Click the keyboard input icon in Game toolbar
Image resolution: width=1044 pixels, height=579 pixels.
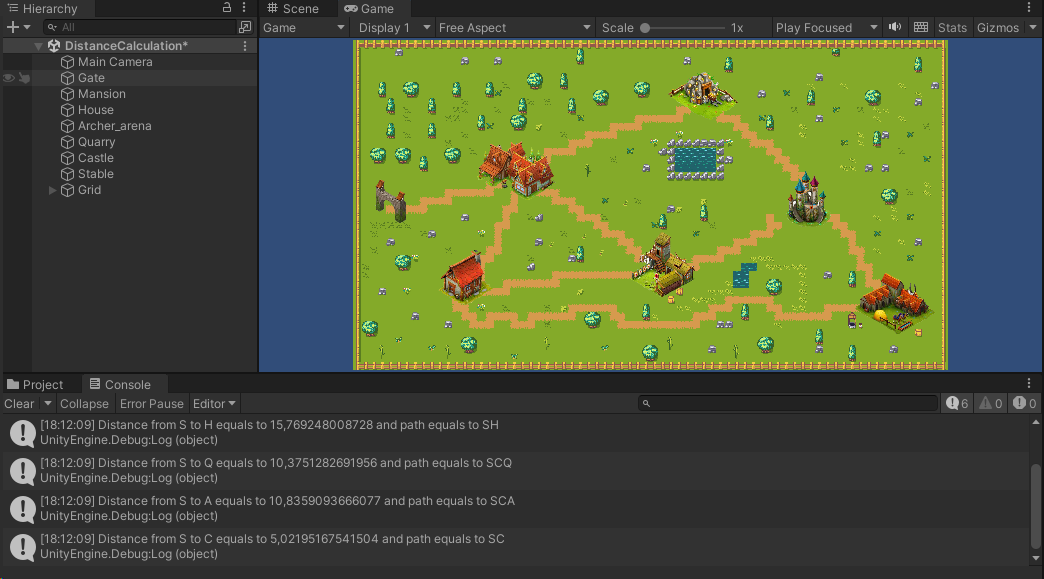920,27
